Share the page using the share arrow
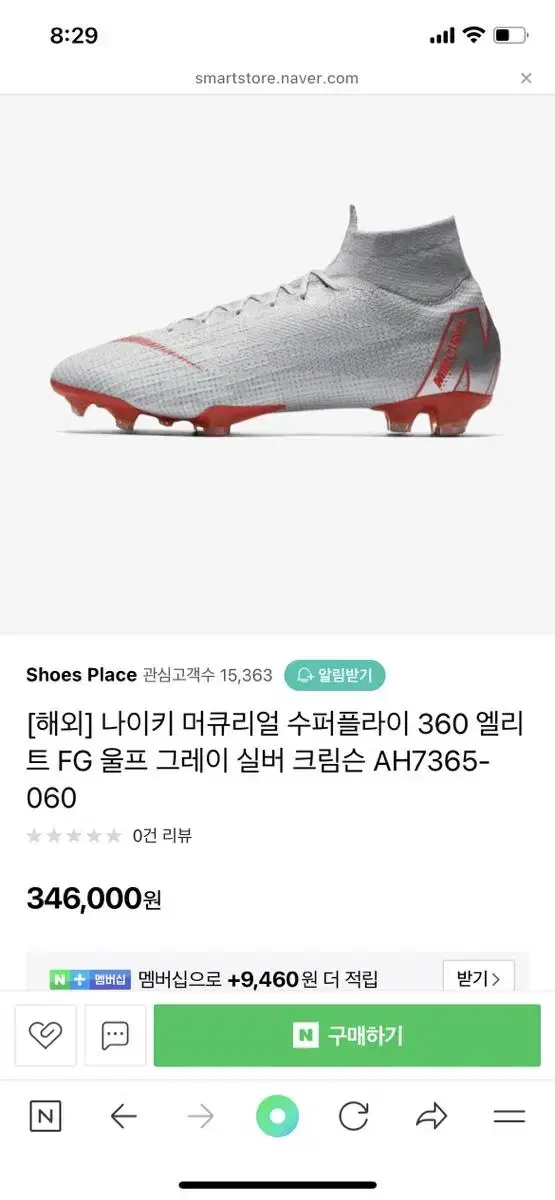The image size is (555, 1200). pyautogui.click(x=431, y=1116)
